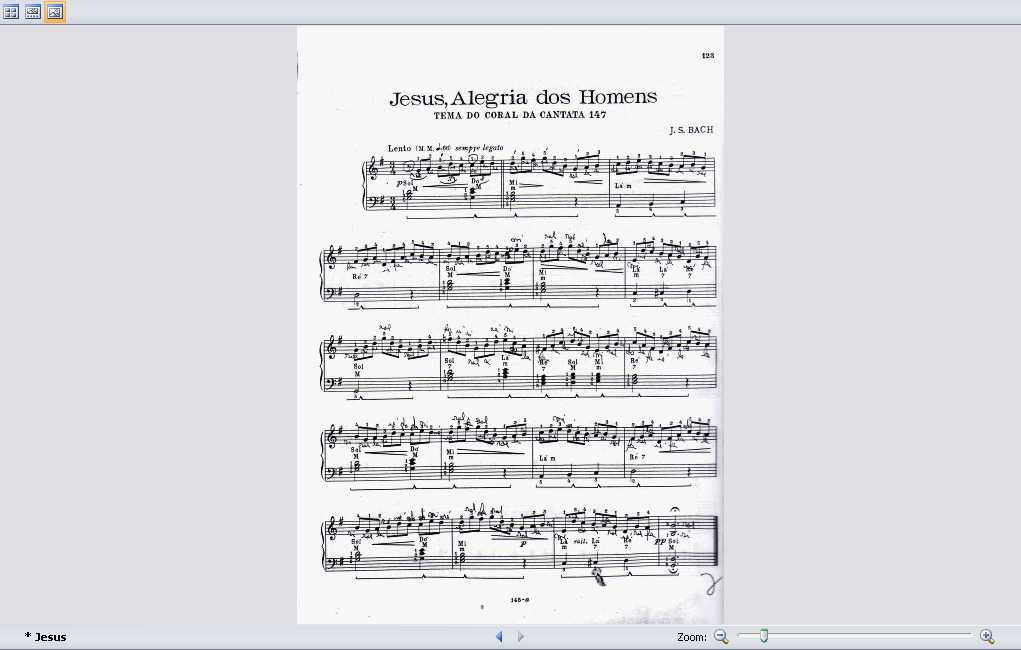This screenshot has height=650, width=1021.
Task: Click the "* Jesus" file name label
Action: (45, 637)
